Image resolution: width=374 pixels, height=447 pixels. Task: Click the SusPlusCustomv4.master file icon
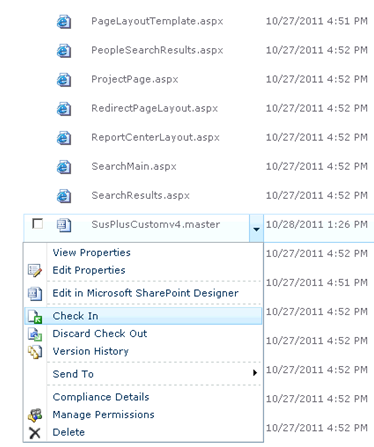coord(64,225)
